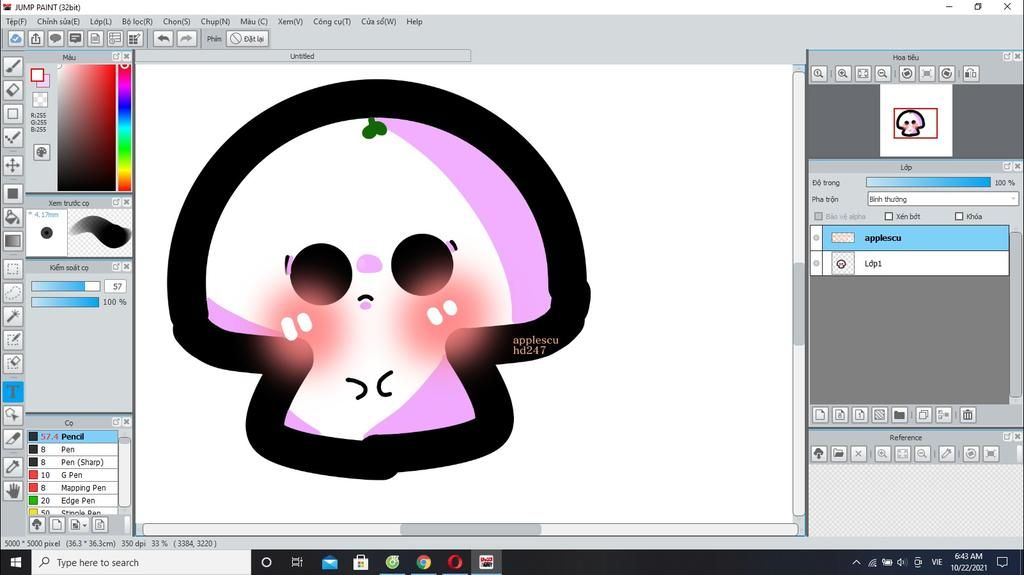Open the color palette icon
Image resolution: width=1024 pixels, height=575 pixels.
(41, 152)
